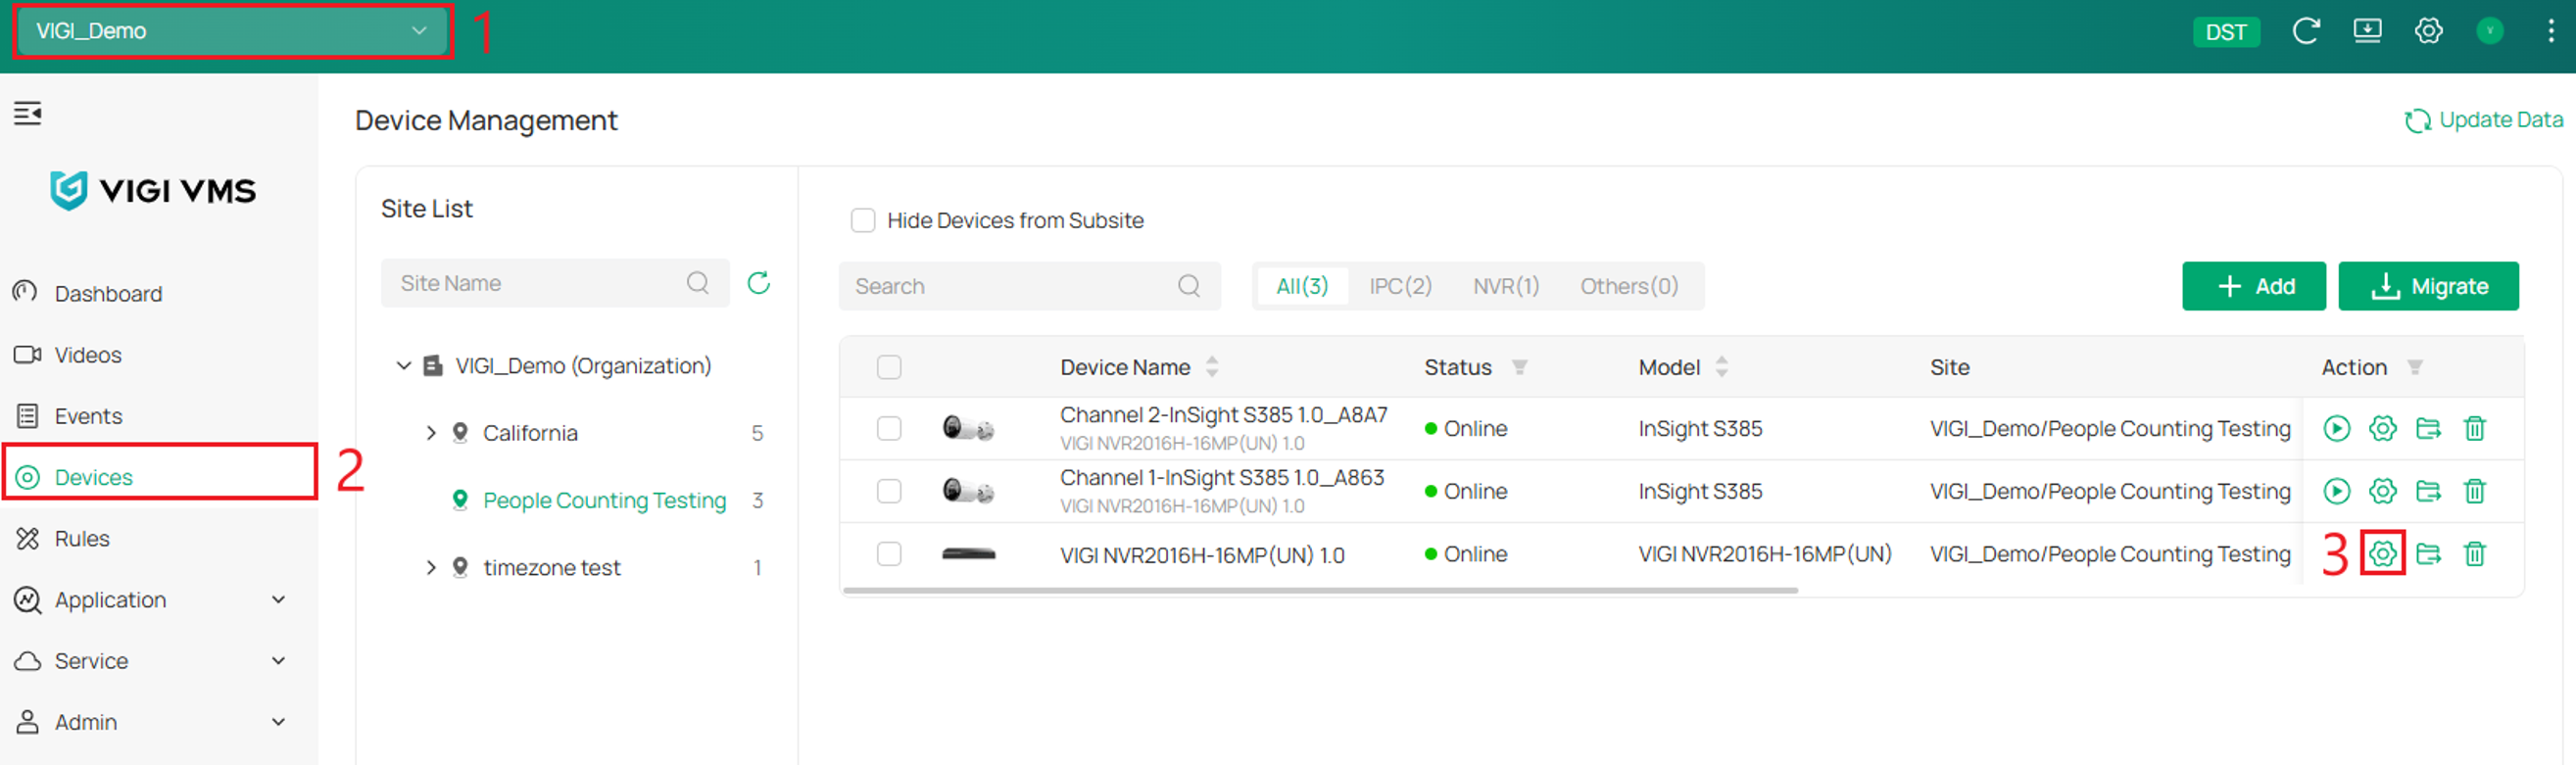Click the Migrate button
Image resolution: width=2576 pixels, height=765 pixels.
tap(2428, 286)
